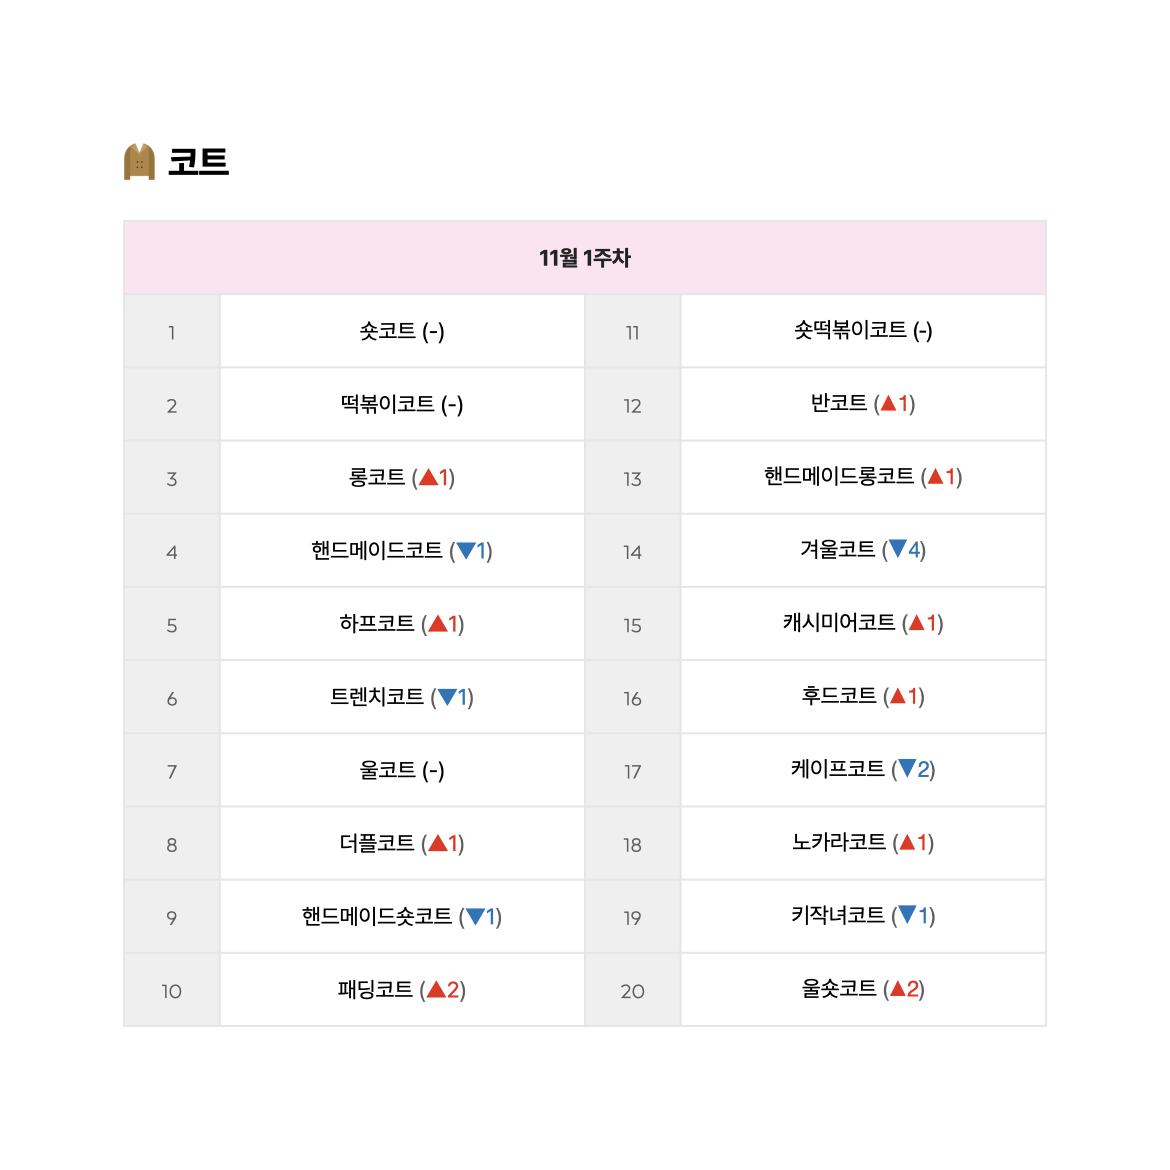This screenshot has width=1170, height=1170.
Task: Click the blue down arrow next to 핸드메이드코트
Action: click(x=466, y=551)
